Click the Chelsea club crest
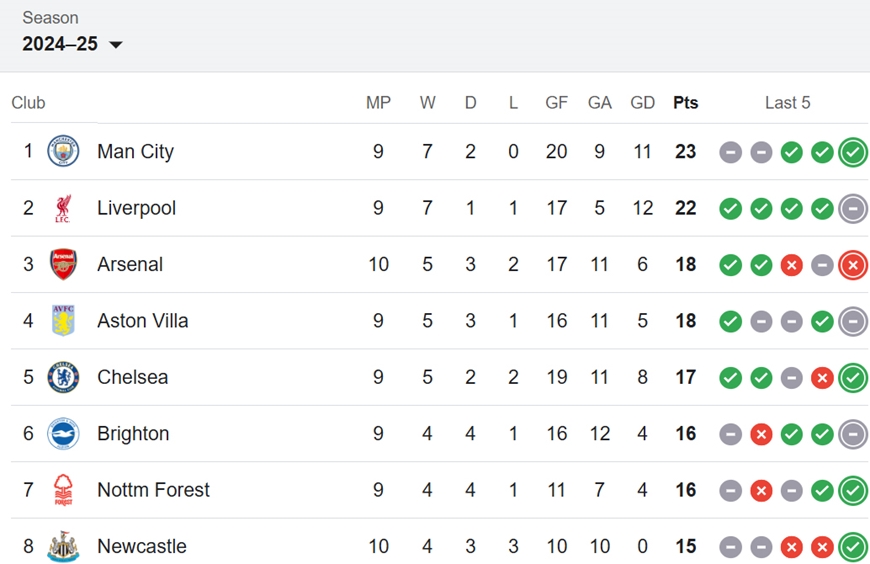Screen dimensions: 870x564 63,377
